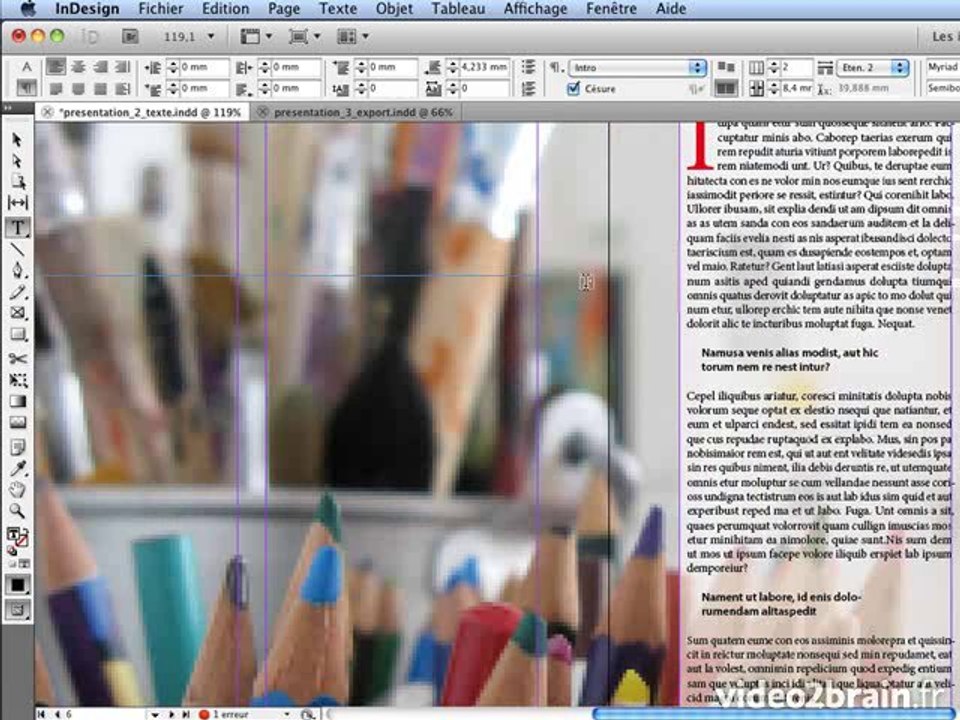The height and width of the screenshot is (720, 960).
Task: Click the left indent value field
Action: (204, 67)
